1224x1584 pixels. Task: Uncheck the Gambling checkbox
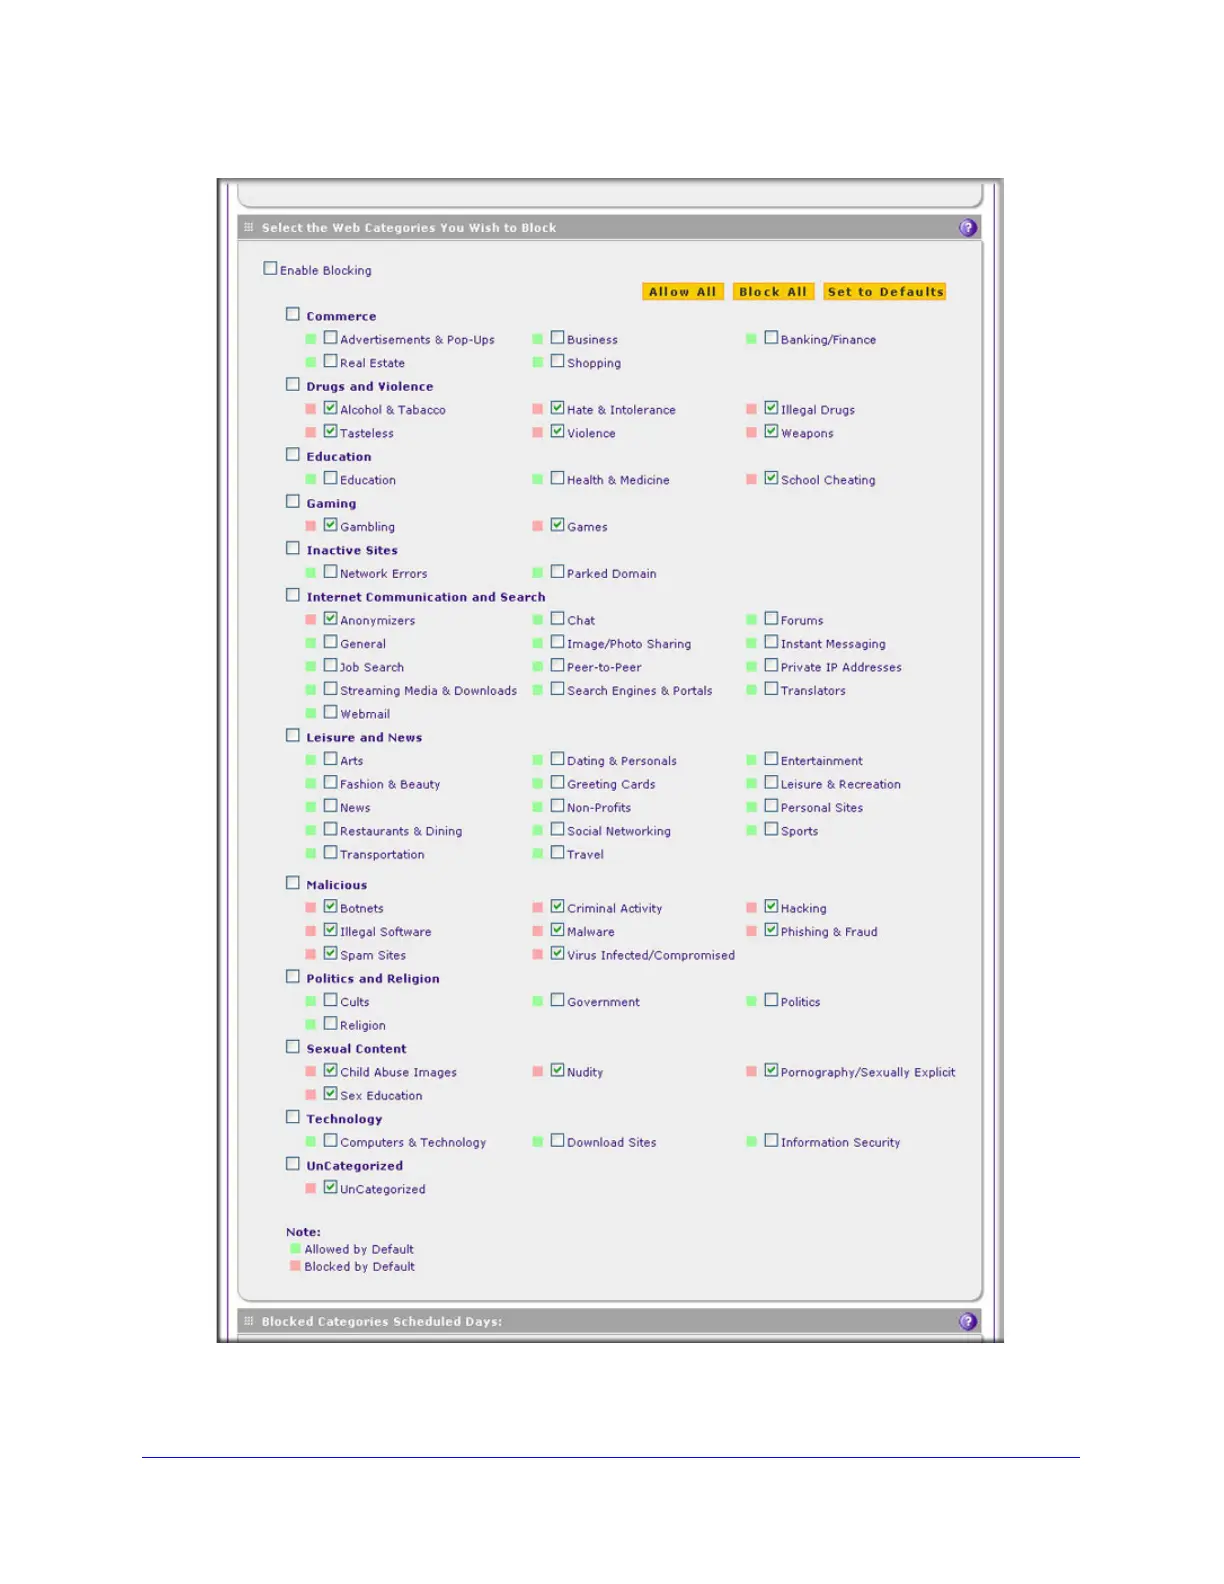330,525
